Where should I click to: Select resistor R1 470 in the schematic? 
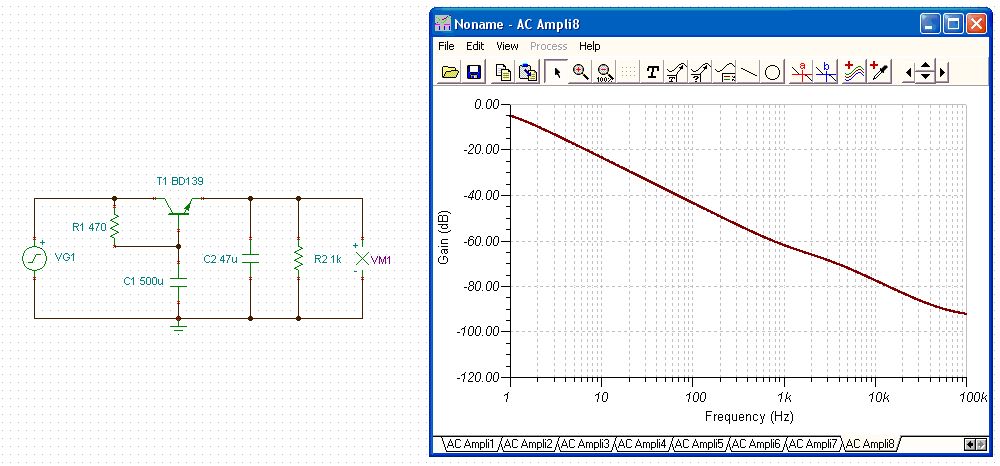115,228
